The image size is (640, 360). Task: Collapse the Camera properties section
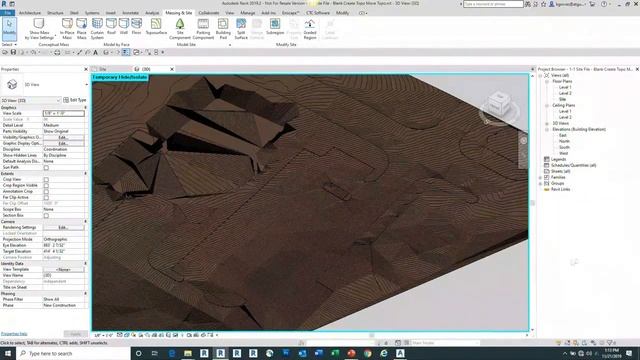(x=85, y=221)
